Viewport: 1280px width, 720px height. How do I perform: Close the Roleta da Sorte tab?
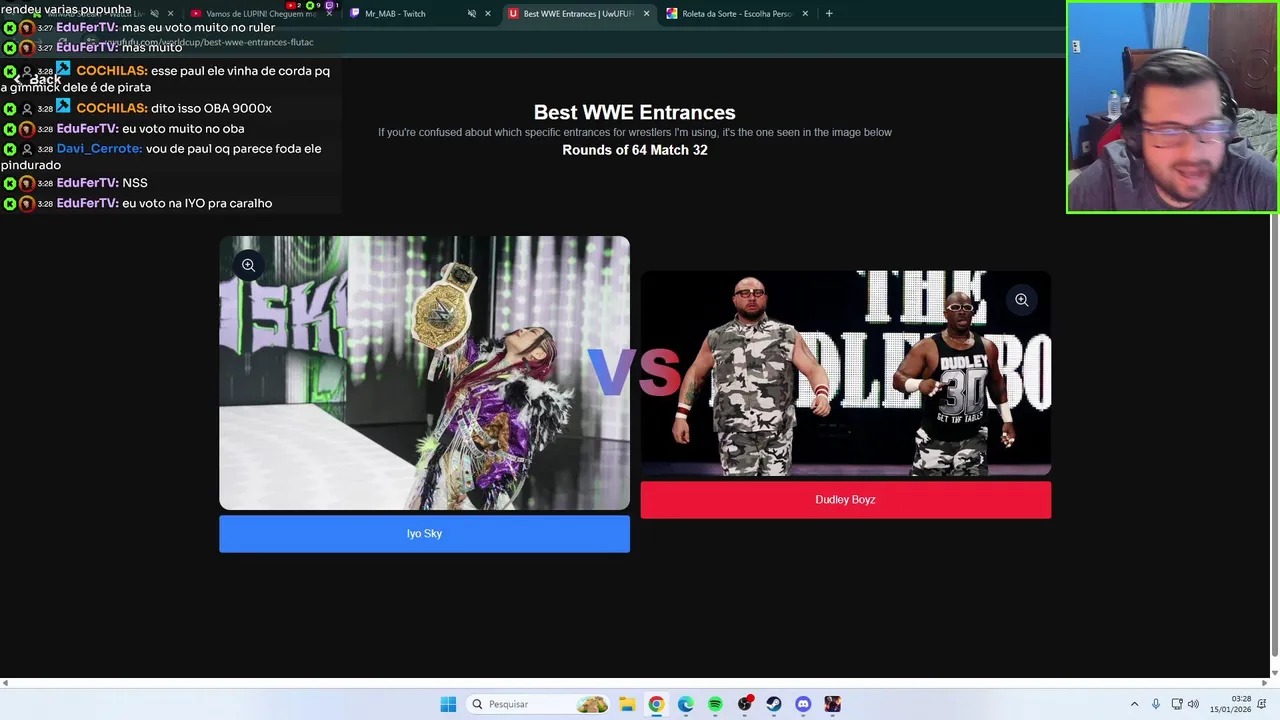(x=805, y=14)
